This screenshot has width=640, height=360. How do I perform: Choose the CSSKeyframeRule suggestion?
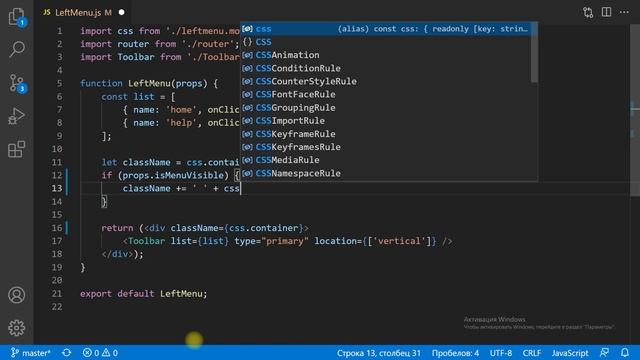pyautogui.click(x=386, y=134)
